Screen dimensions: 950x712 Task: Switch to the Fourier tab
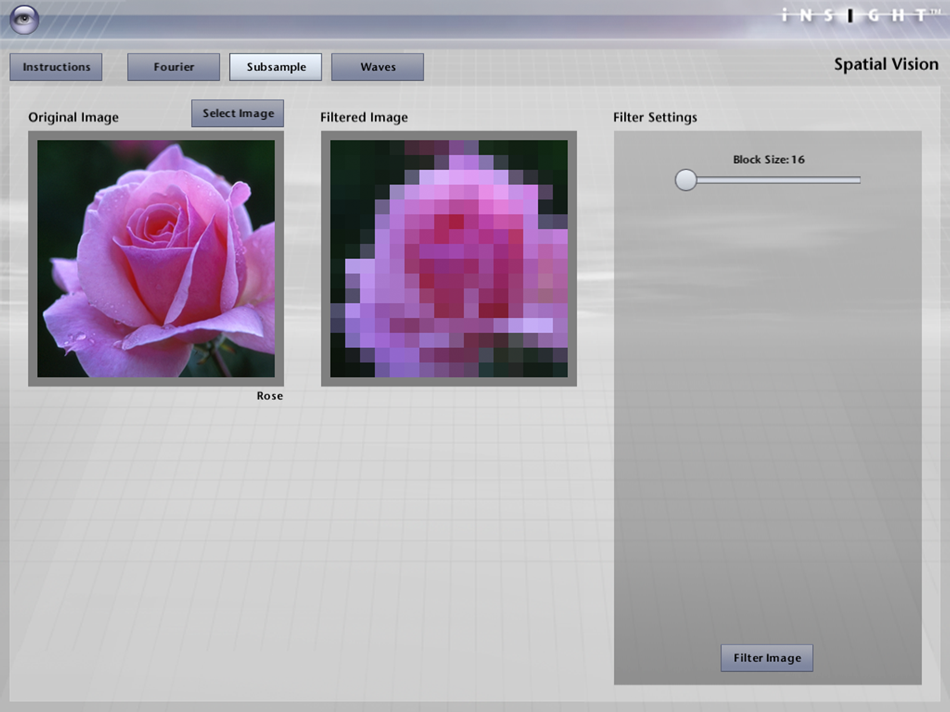pyautogui.click(x=173, y=67)
